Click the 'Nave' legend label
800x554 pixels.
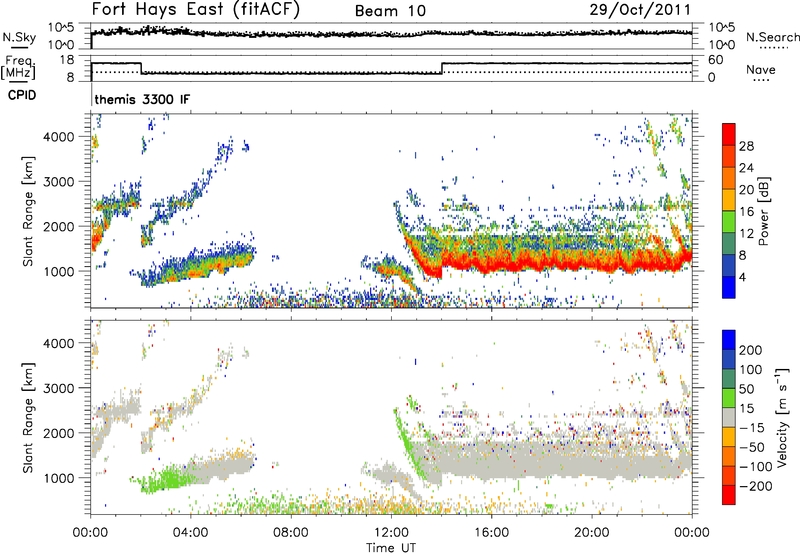pyautogui.click(x=761, y=69)
